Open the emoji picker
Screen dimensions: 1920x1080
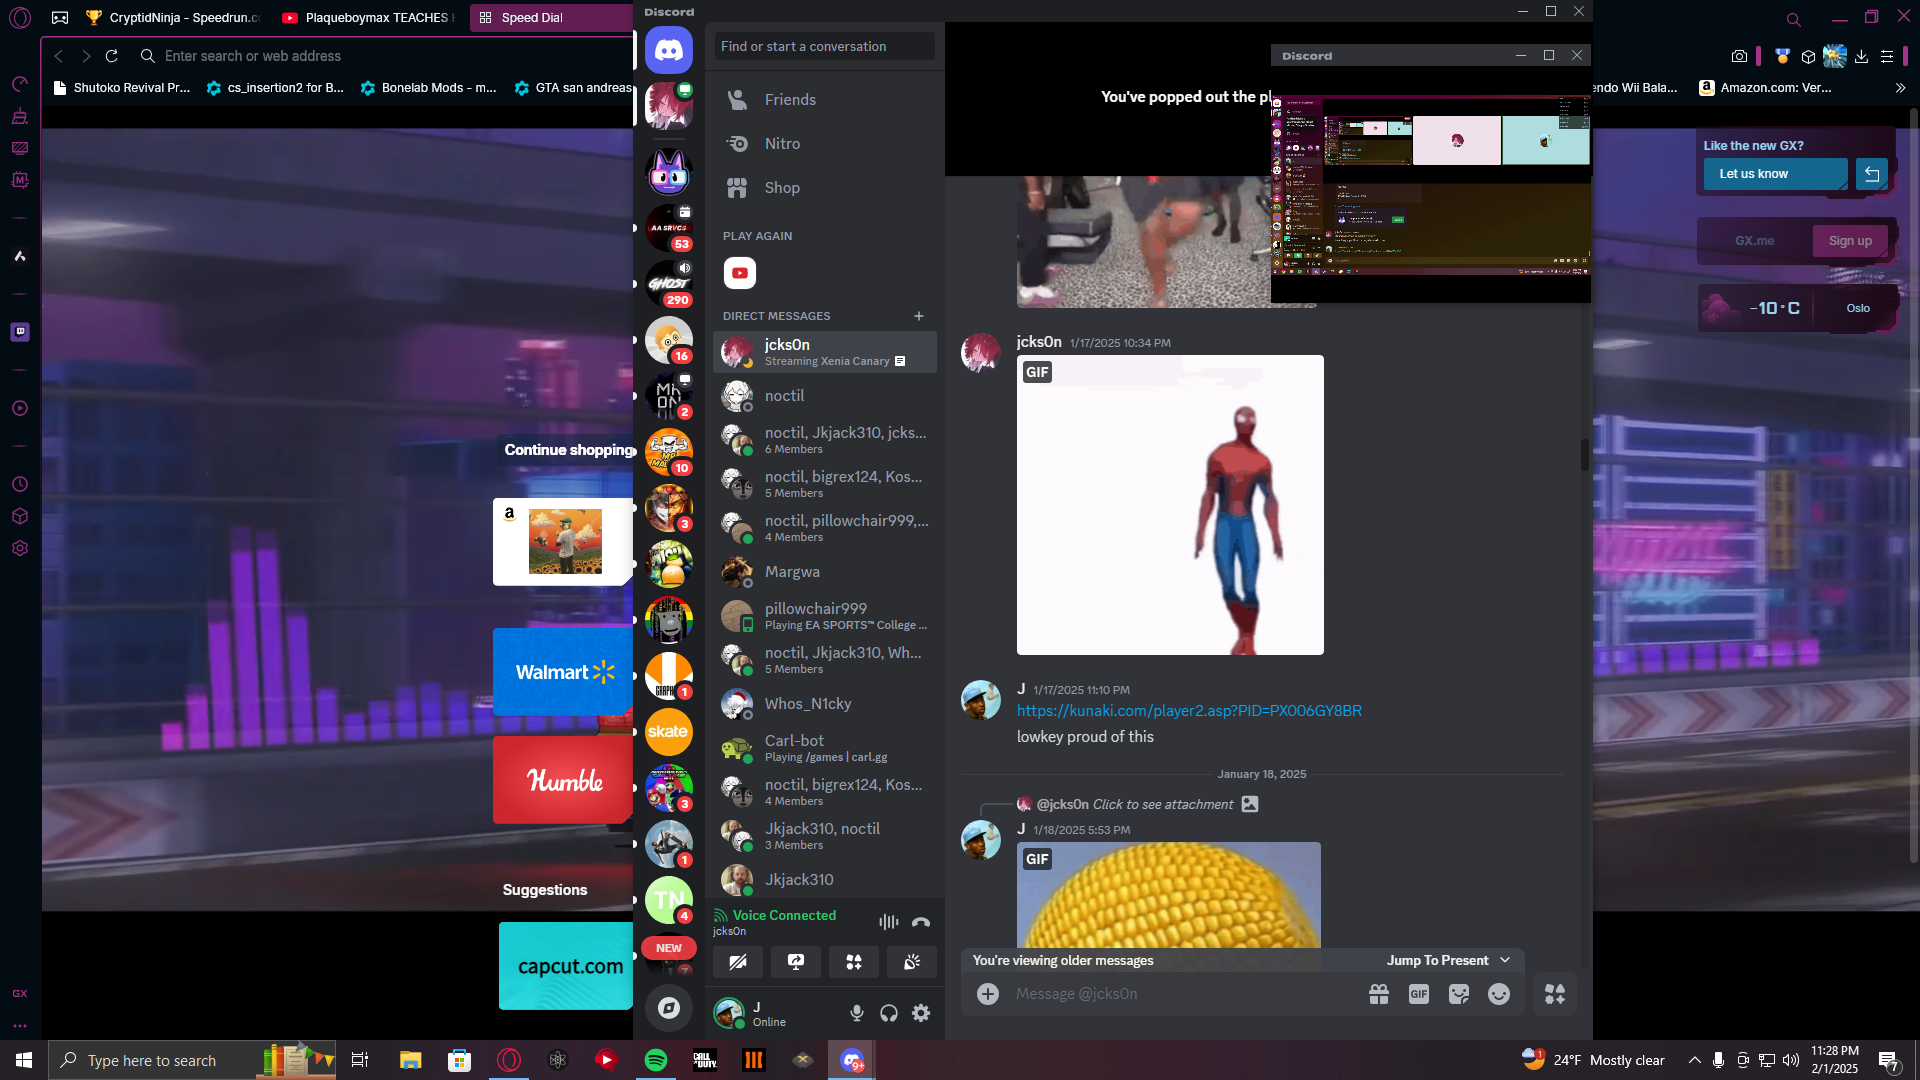pyautogui.click(x=1498, y=994)
